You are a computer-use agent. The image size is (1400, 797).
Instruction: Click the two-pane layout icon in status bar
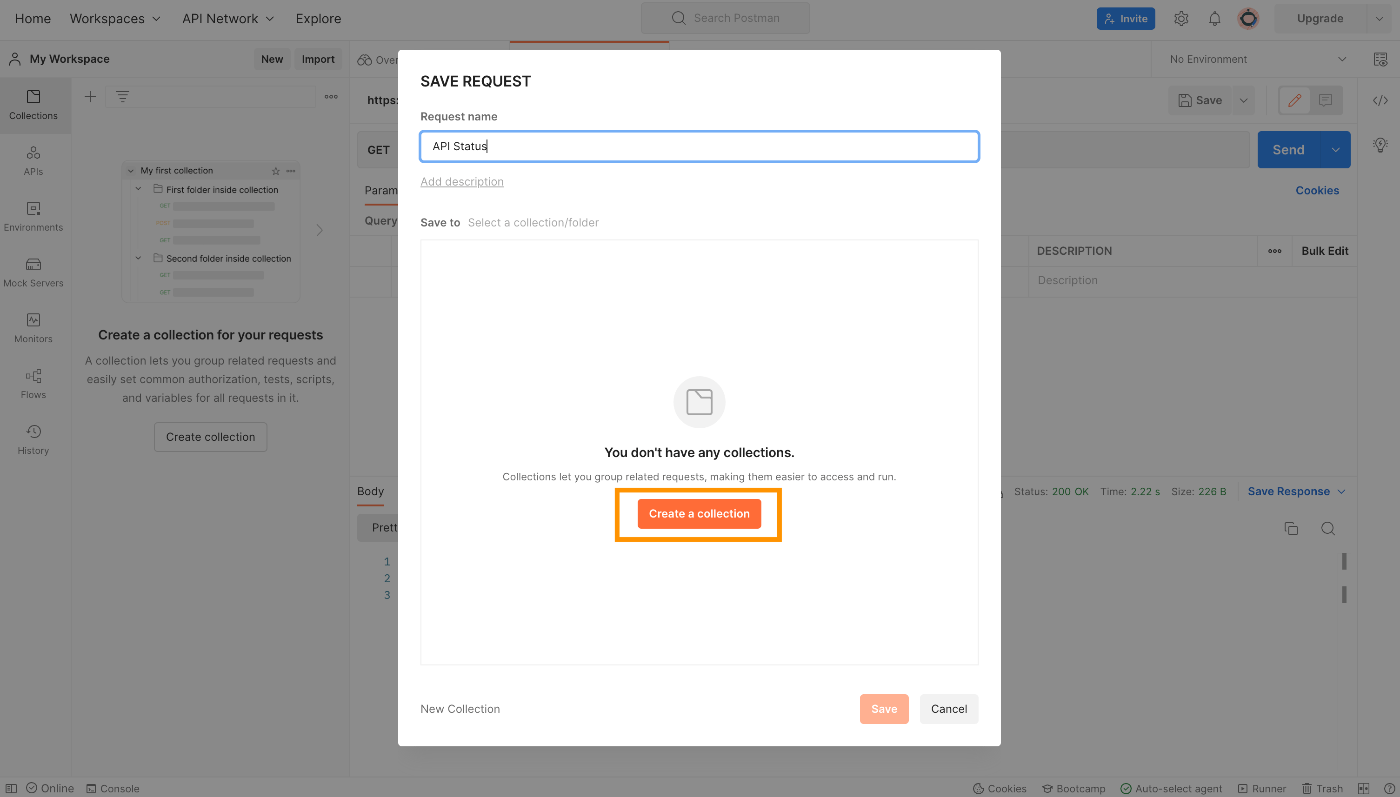tap(1363, 788)
